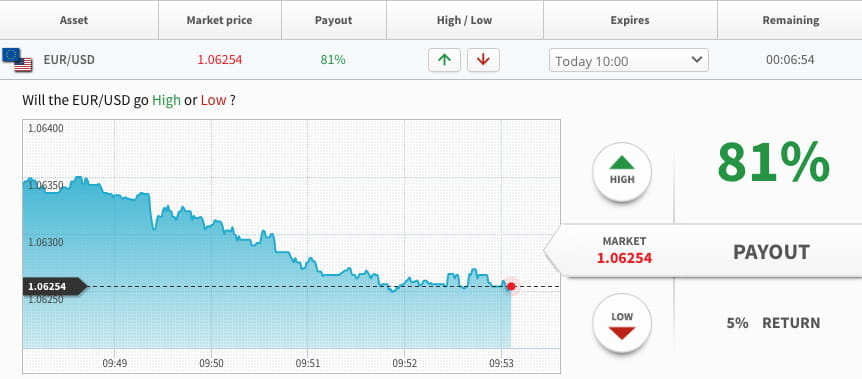Select the large round LOW button

tap(622, 323)
